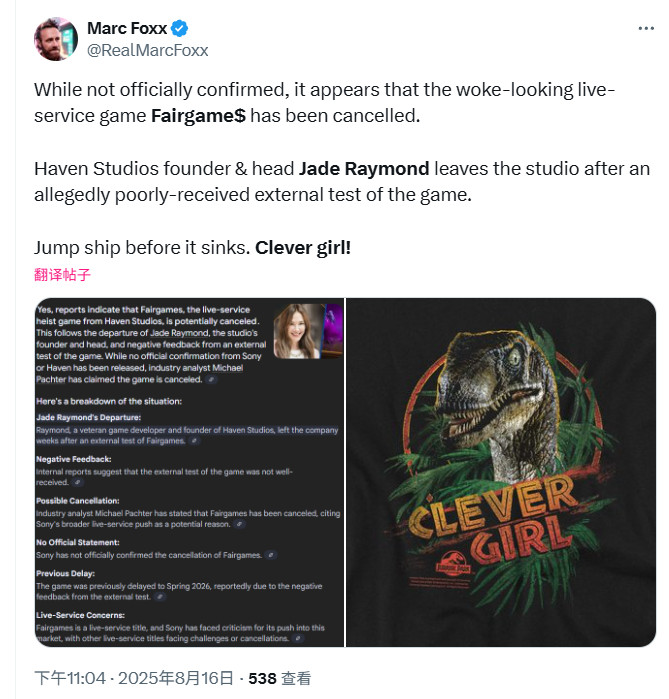669x699 pixels.
Task: Open the three-dot more options menu
Action: tap(646, 28)
